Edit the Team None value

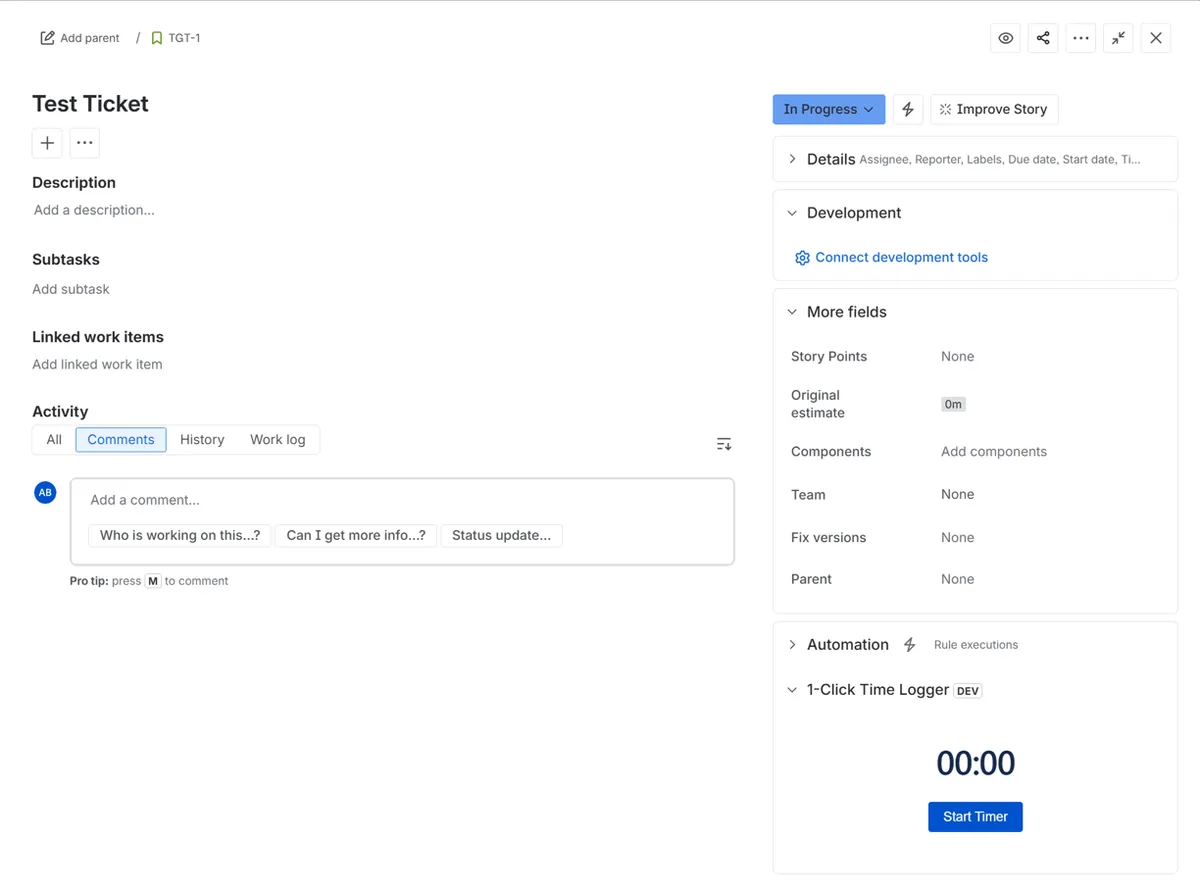957,494
